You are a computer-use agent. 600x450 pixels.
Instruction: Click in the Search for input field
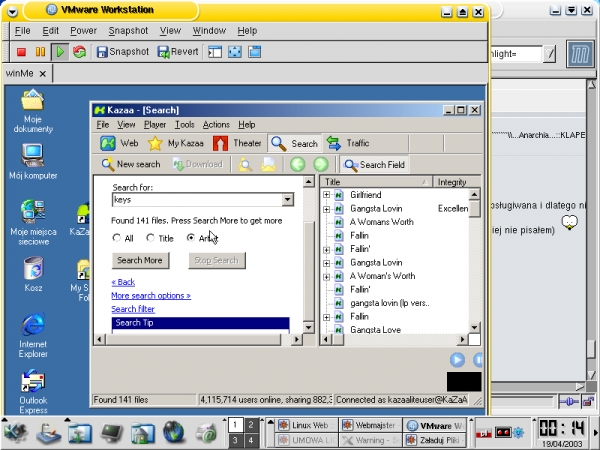[x=197, y=199]
